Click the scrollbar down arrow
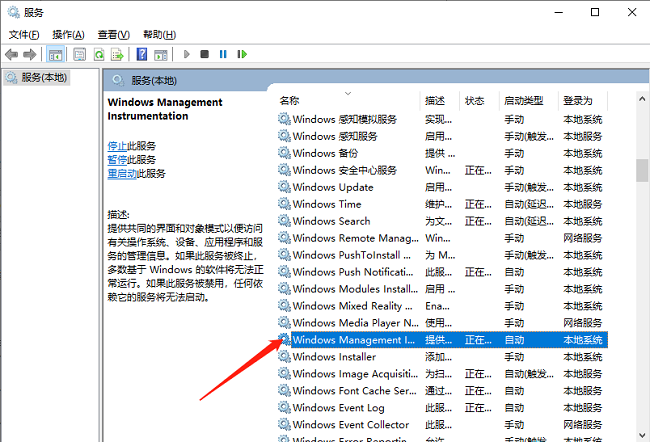Image resolution: width=650 pixels, height=442 pixels. [x=642, y=435]
